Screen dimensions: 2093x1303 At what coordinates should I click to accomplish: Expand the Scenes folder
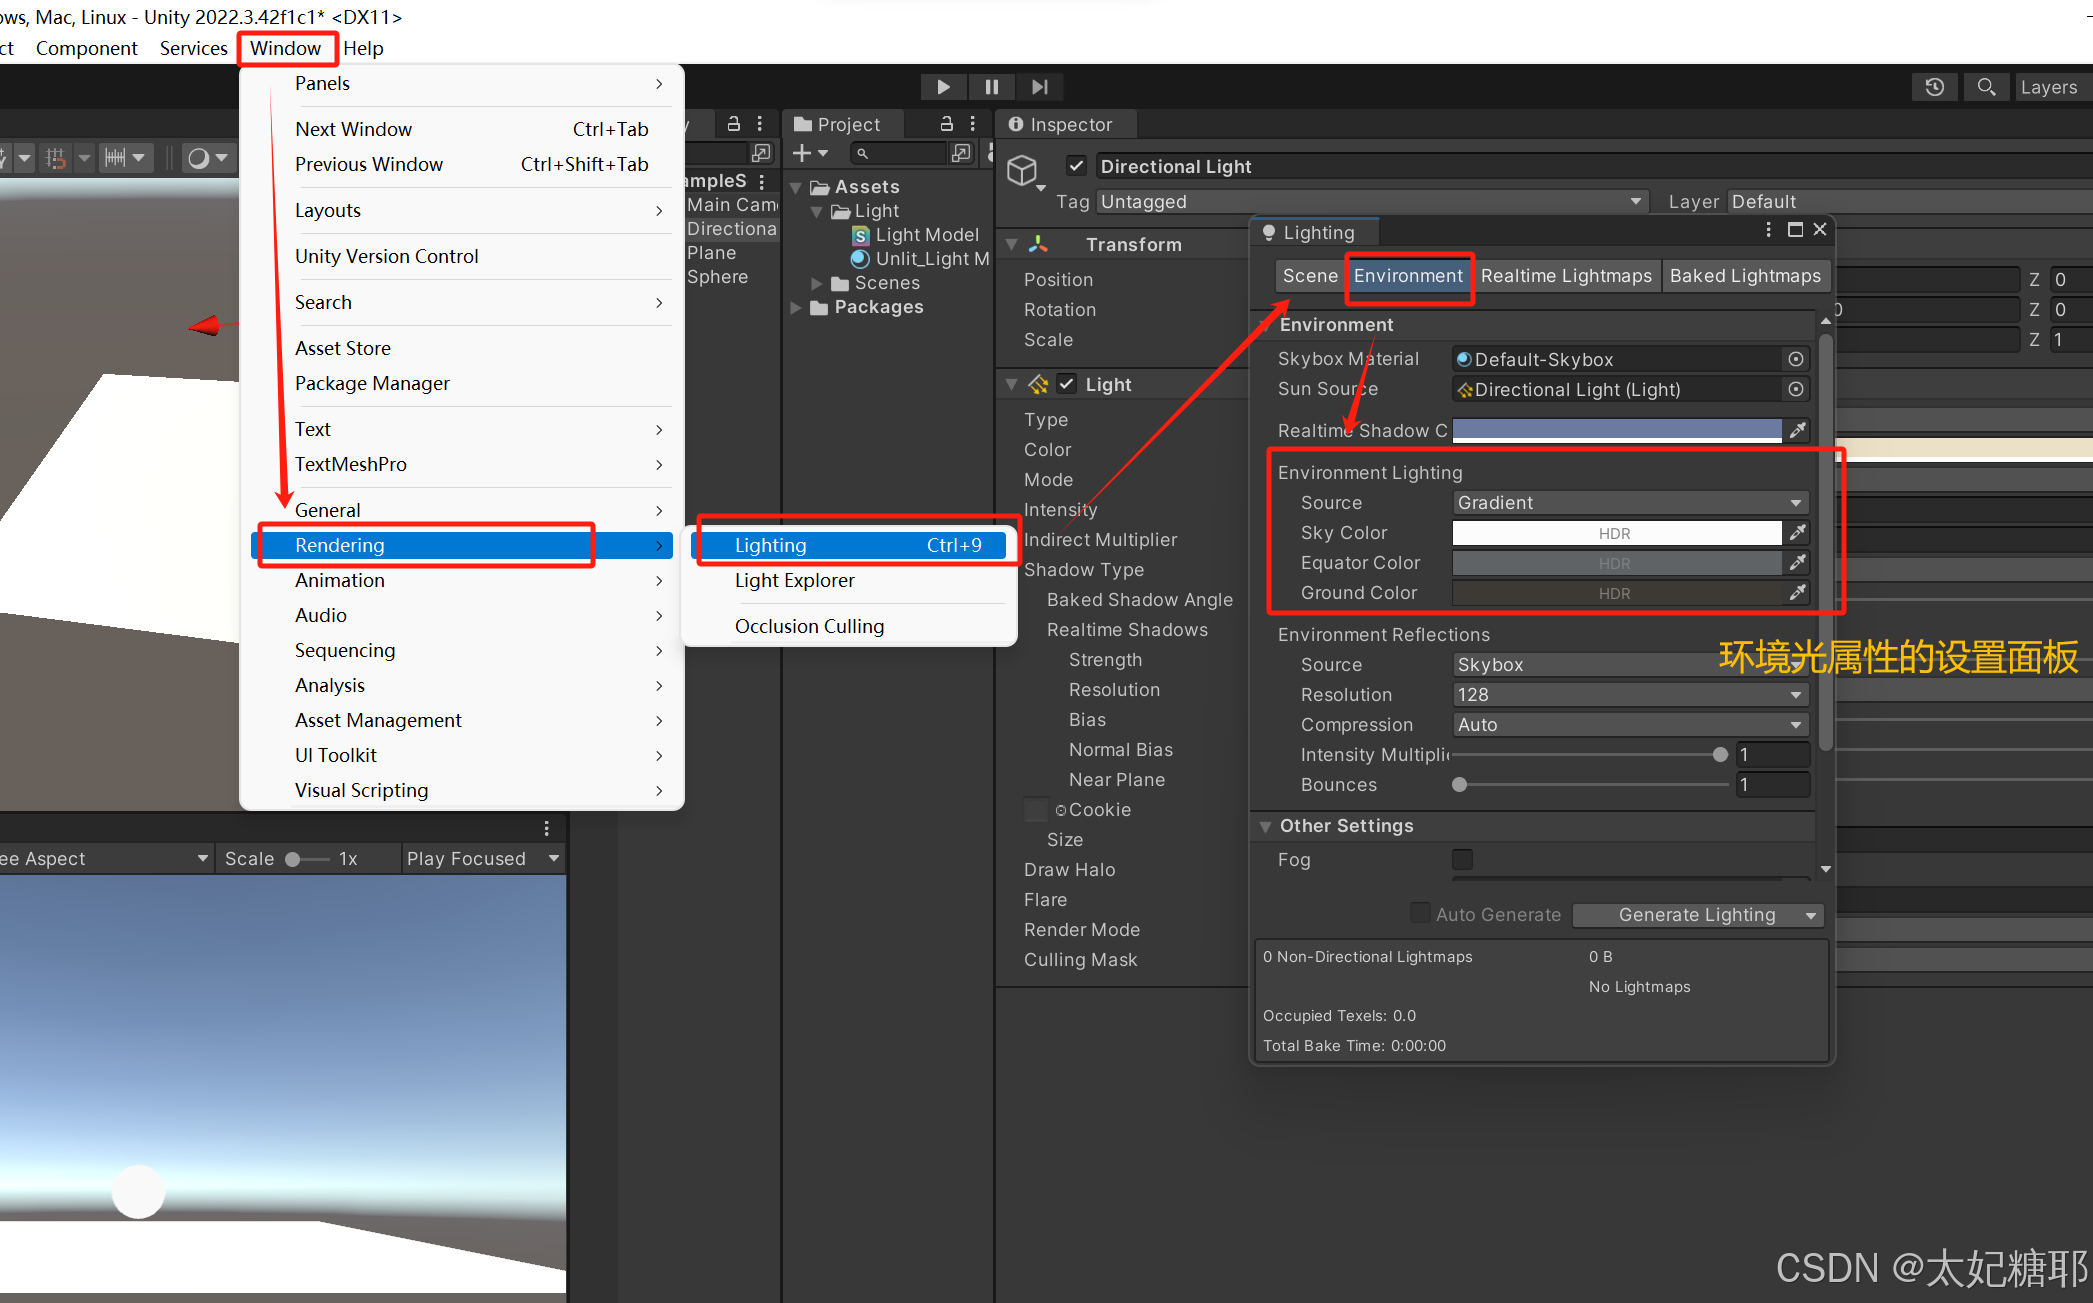pos(817,283)
